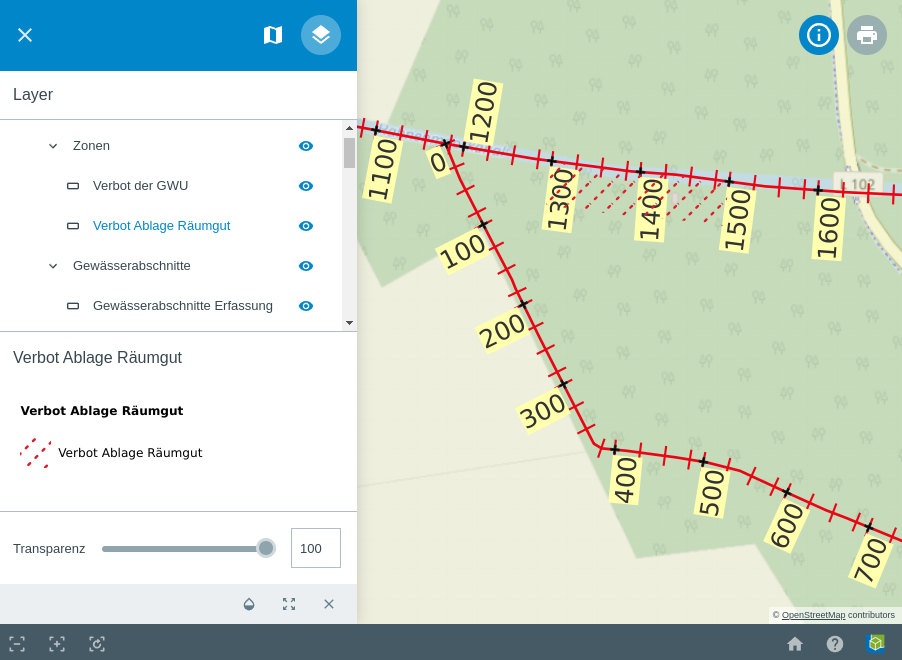The image size is (902, 660).
Task: Open the basemap selection icon
Action: pos(273,35)
